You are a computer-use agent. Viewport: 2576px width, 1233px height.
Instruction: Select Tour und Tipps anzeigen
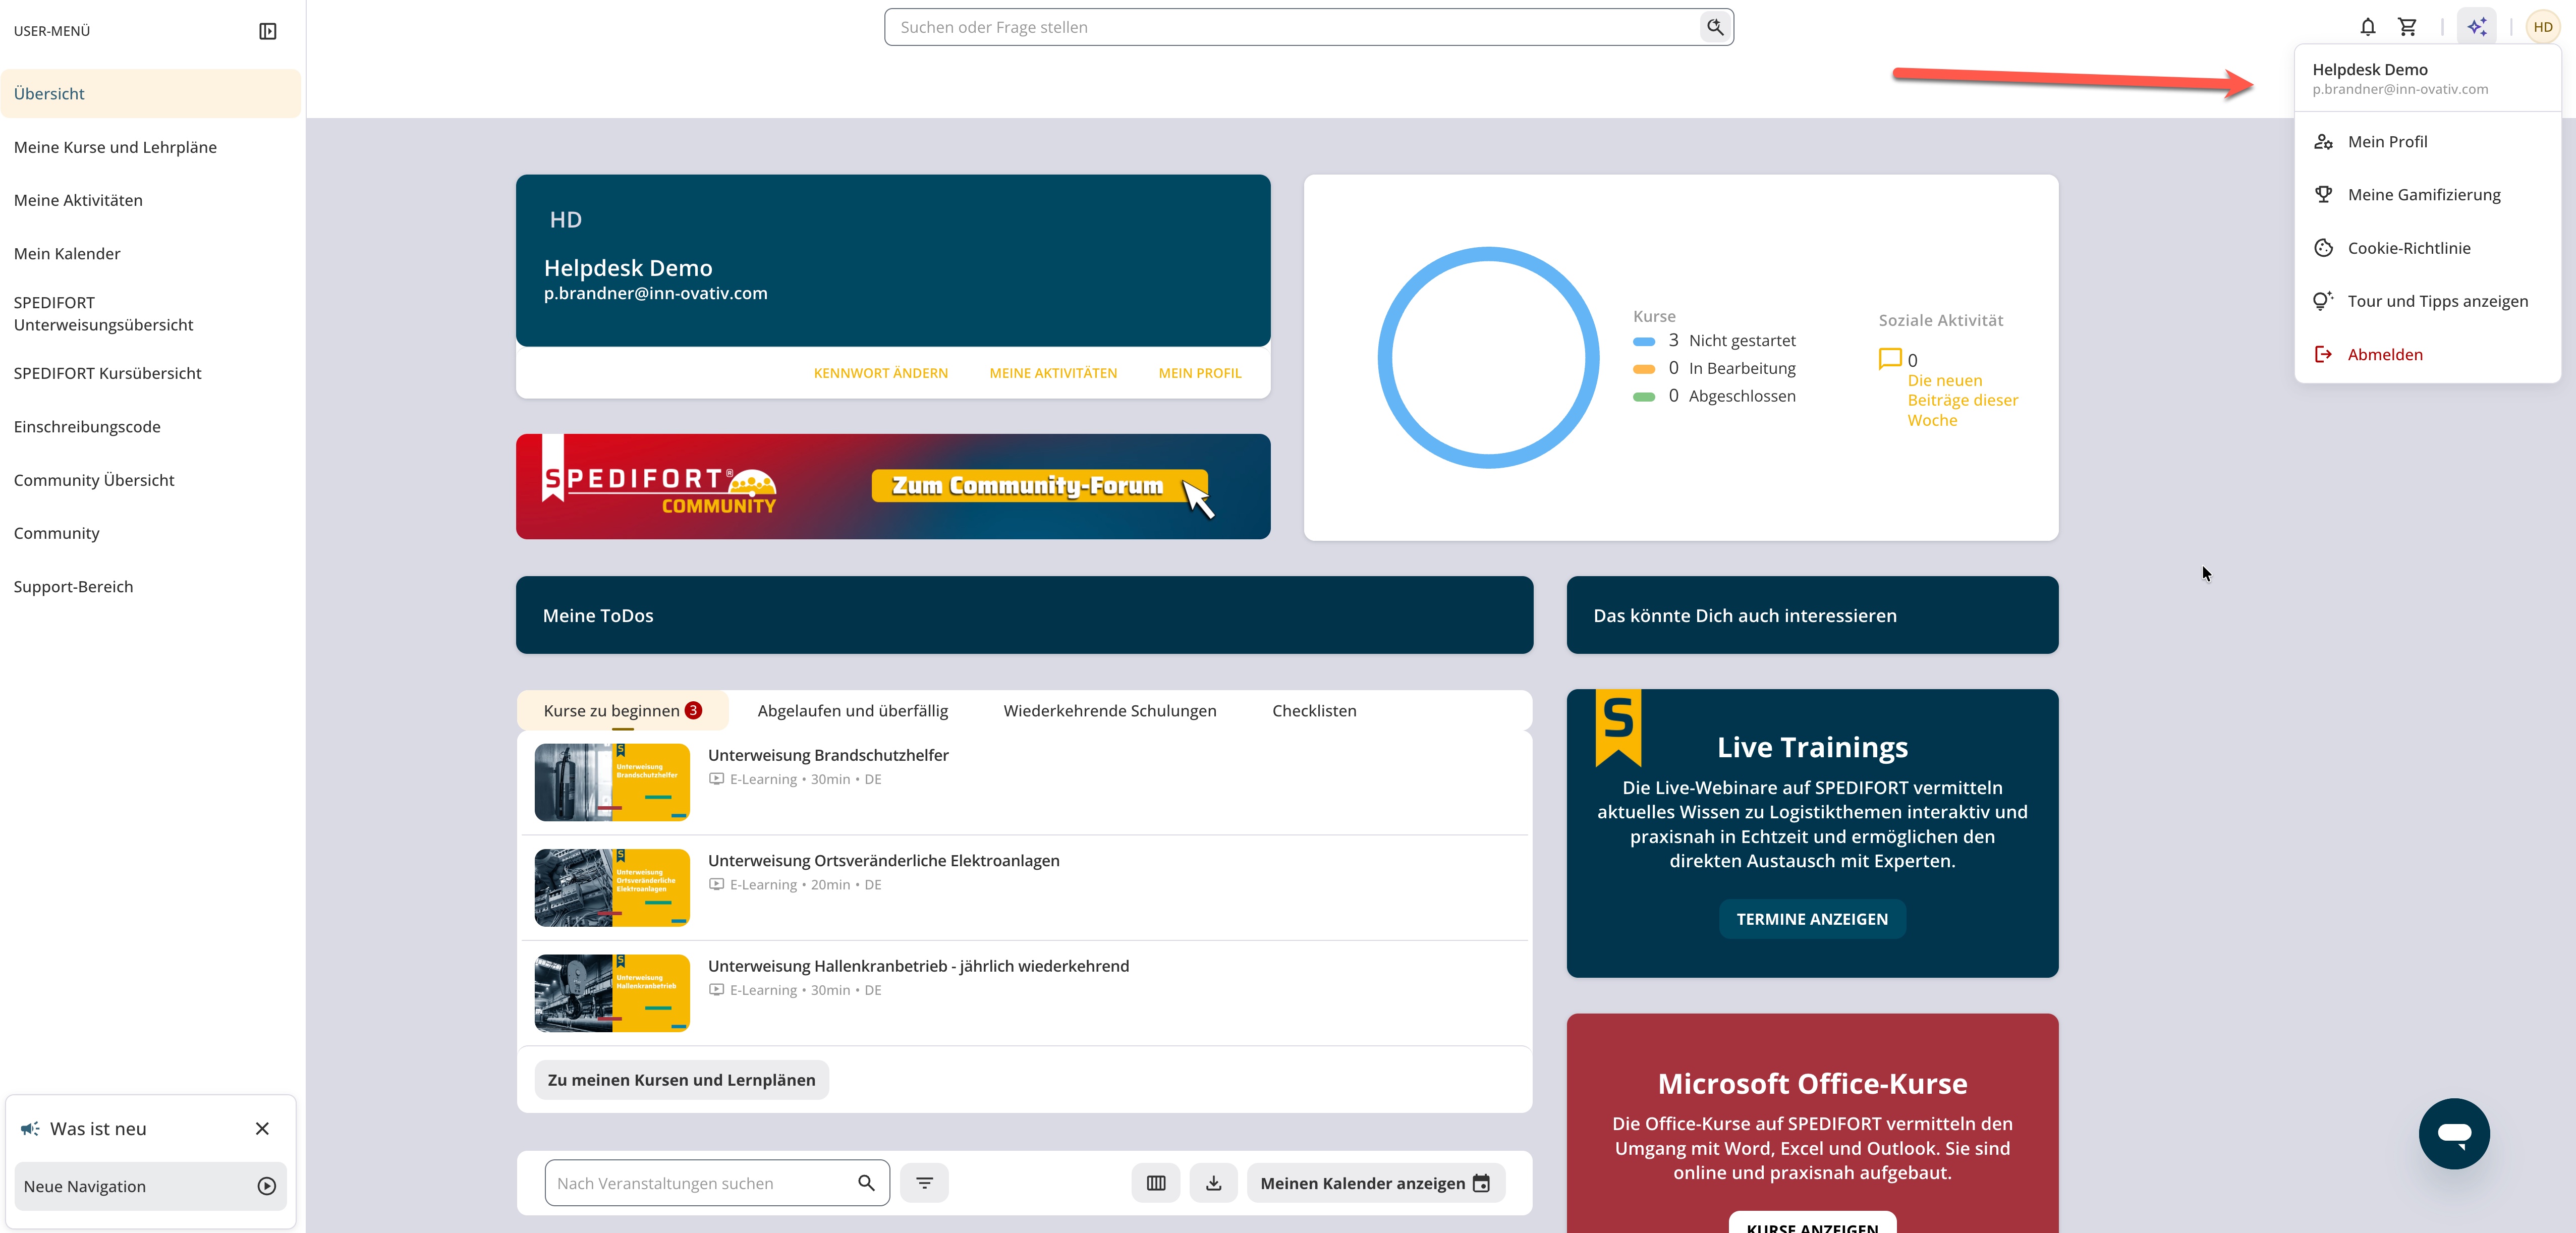pos(2427,301)
